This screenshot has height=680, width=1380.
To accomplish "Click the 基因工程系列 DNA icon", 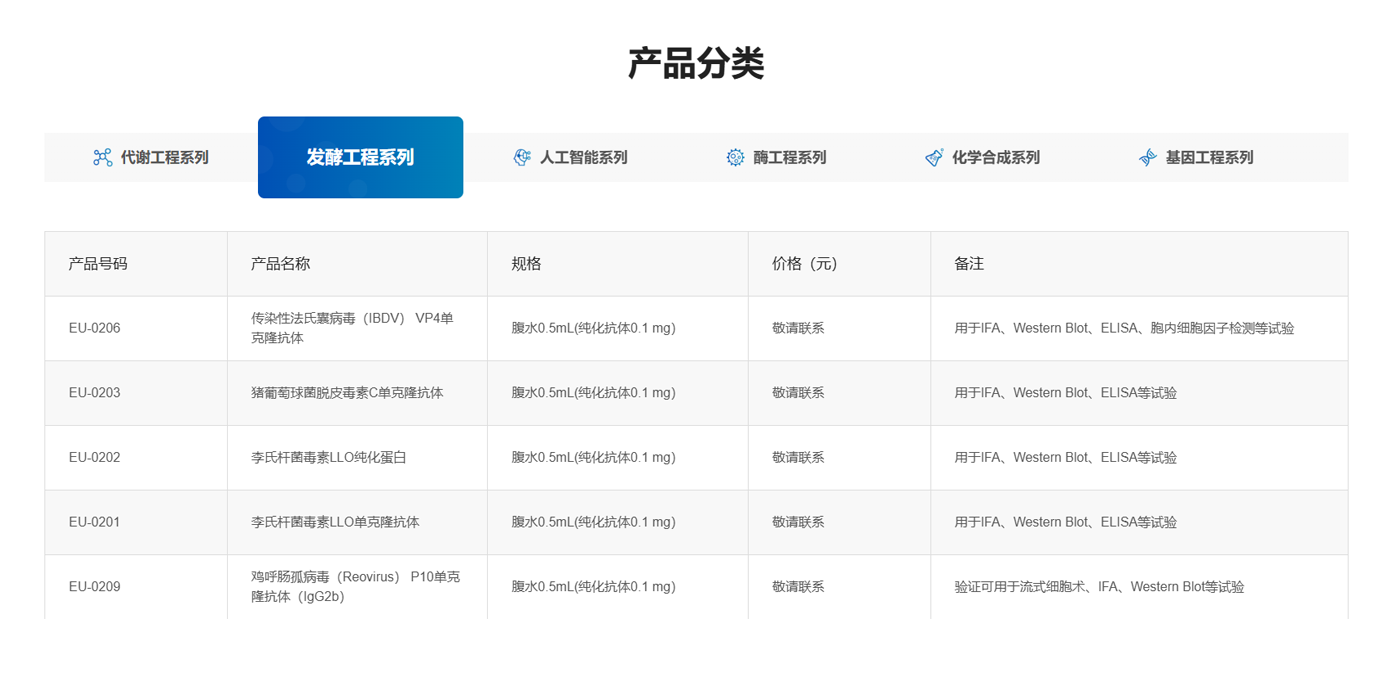I will tap(1147, 157).
